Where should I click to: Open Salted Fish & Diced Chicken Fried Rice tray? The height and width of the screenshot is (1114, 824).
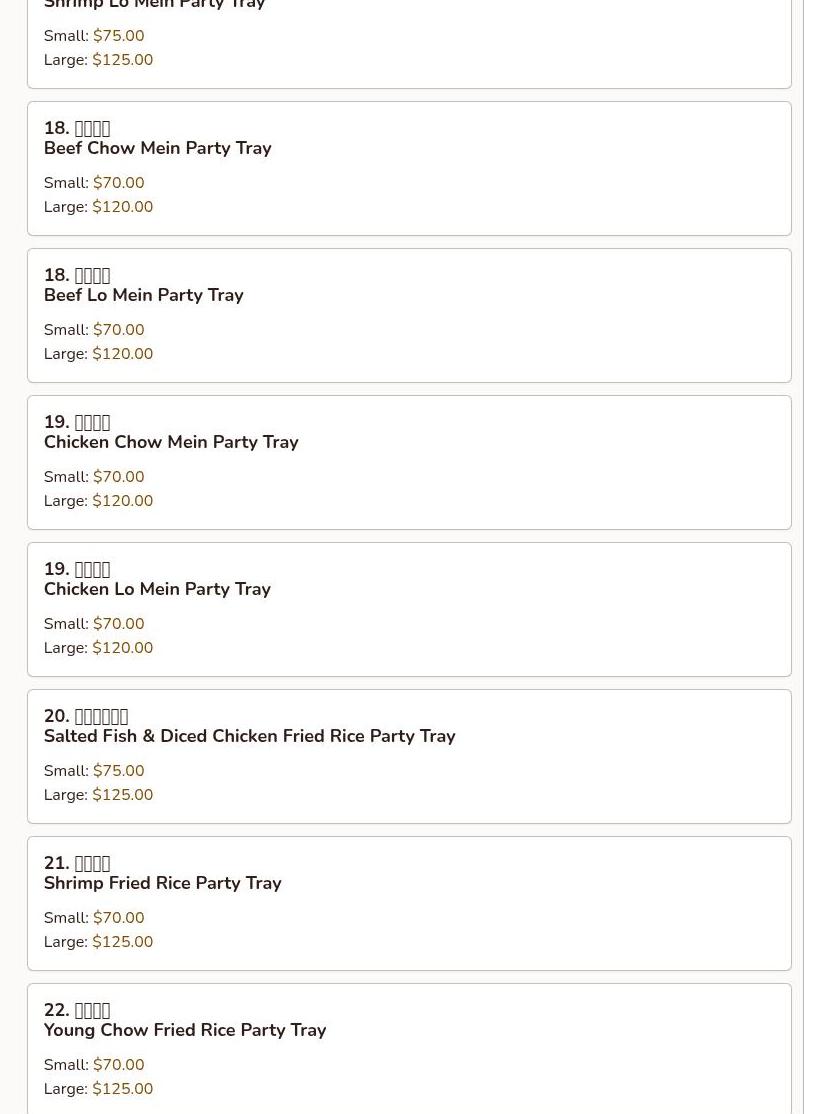coord(249,736)
